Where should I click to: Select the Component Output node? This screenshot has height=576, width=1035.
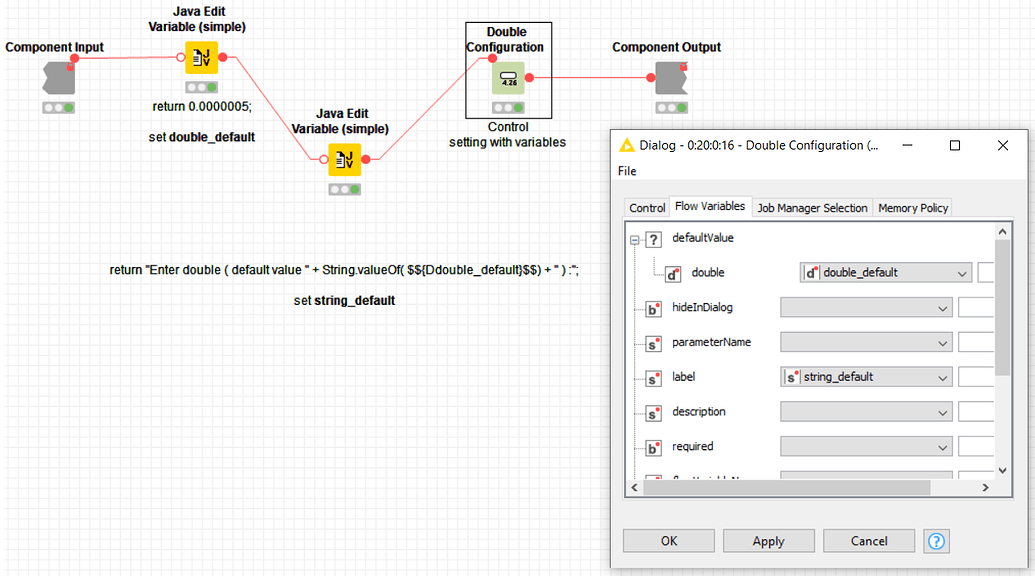670,75
